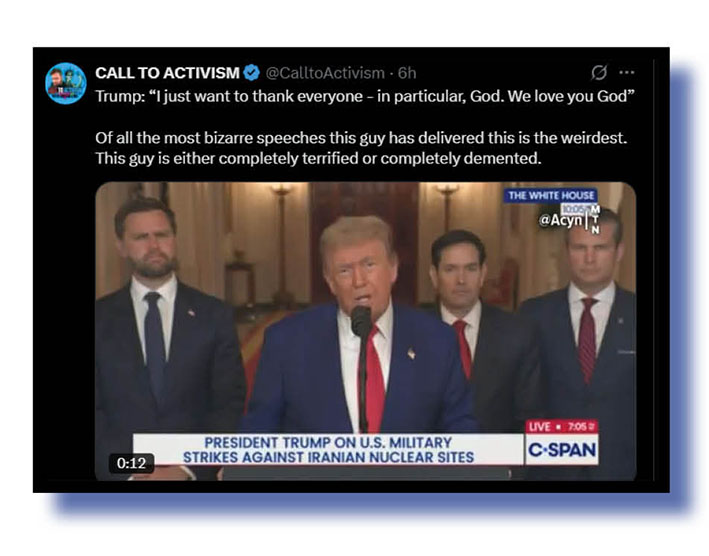709x556 pixels.
Task: Click the @CalltoActivism handle
Action: [x=325, y=73]
